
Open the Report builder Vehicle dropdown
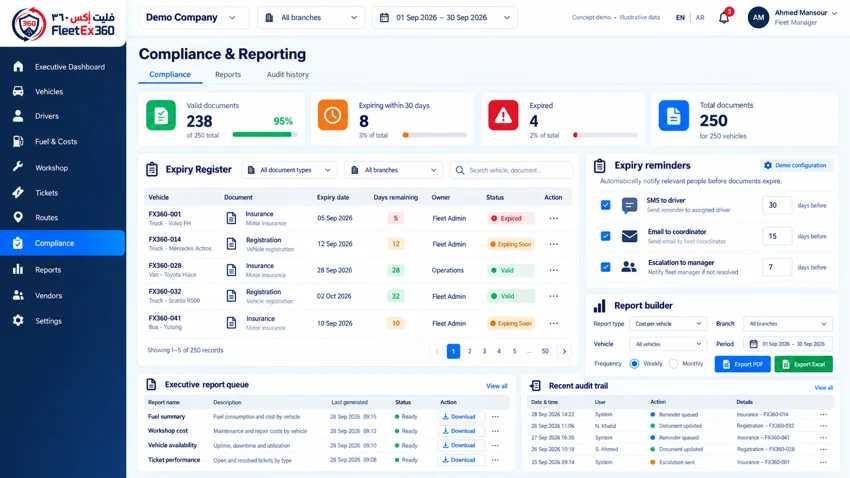(668, 344)
